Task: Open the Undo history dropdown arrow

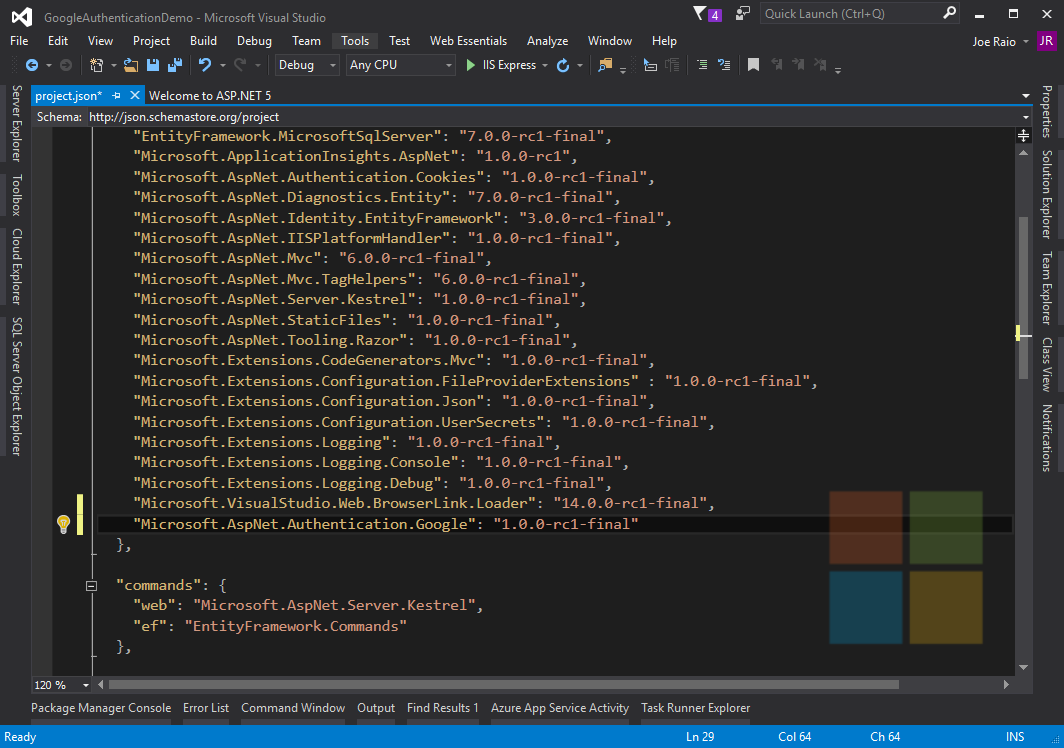Action: 222,66
